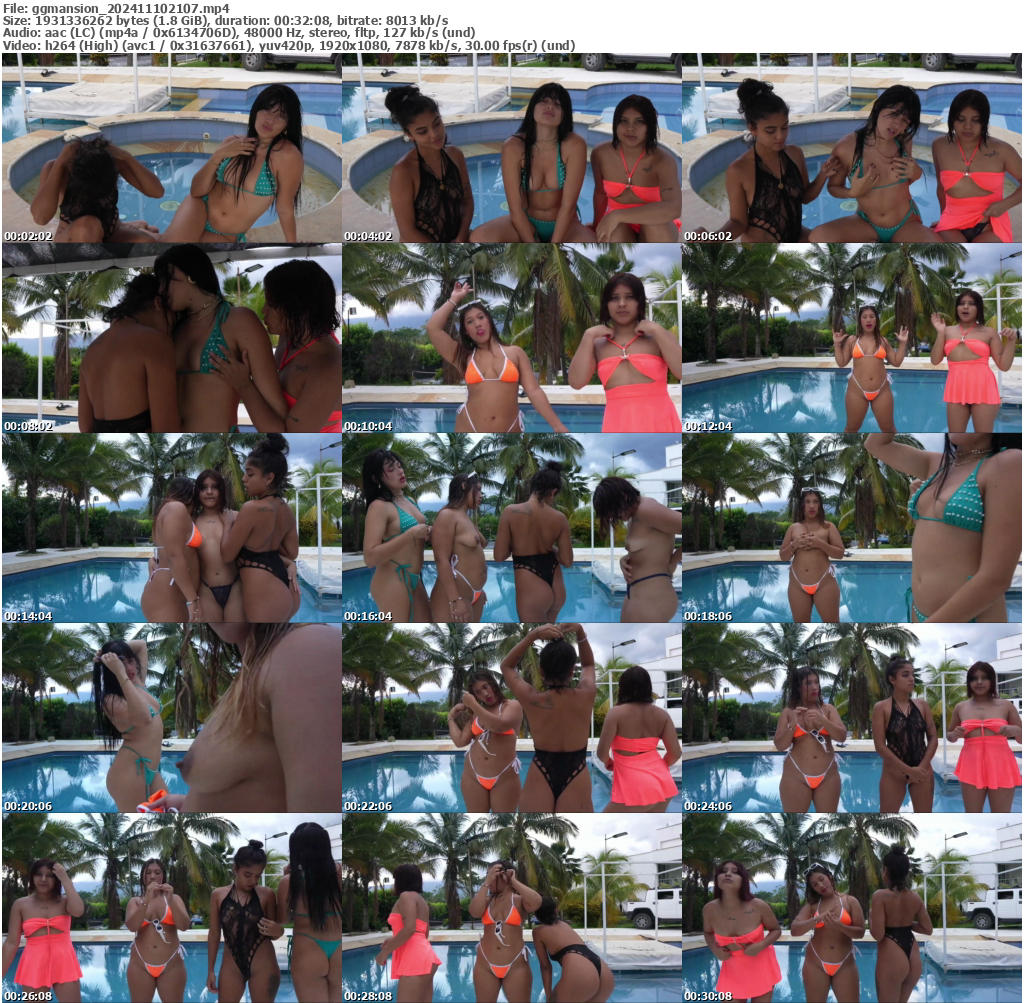This screenshot has height=1003, width=1024.
Task: Click the thumbnail timestamped 00:02:02
Action: point(171,148)
